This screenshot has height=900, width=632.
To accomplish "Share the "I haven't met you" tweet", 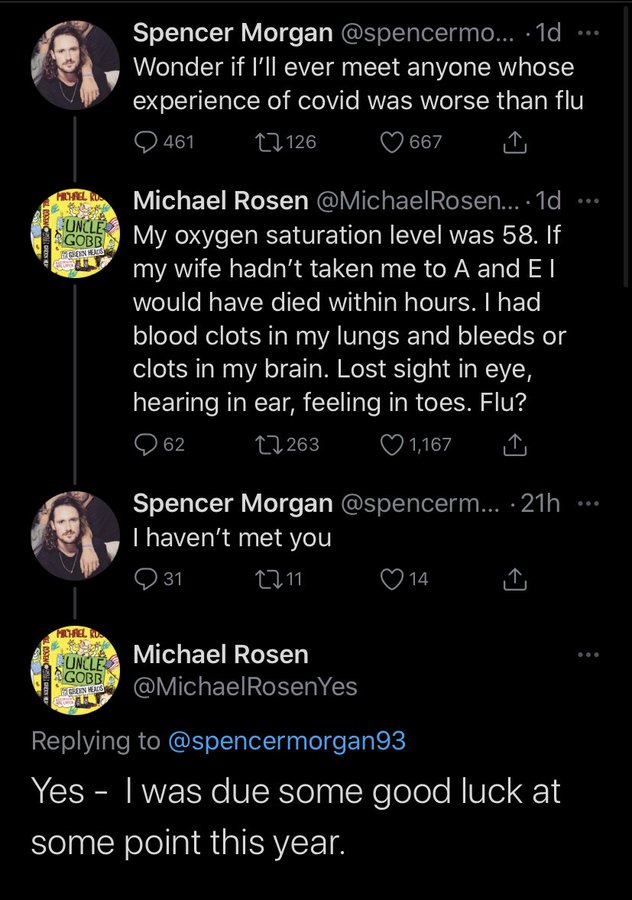I will [x=516, y=577].
